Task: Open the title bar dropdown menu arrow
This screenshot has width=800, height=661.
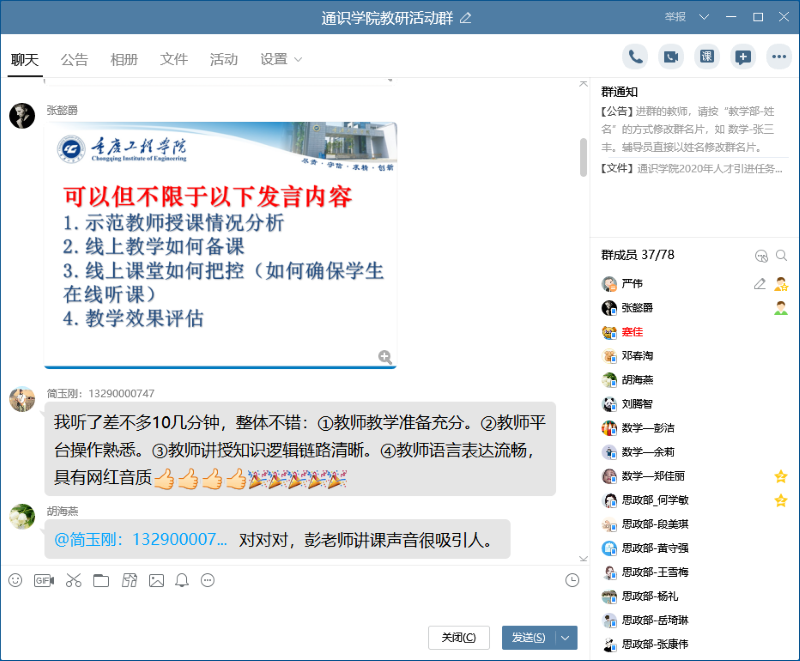Action: pos(704,17)
